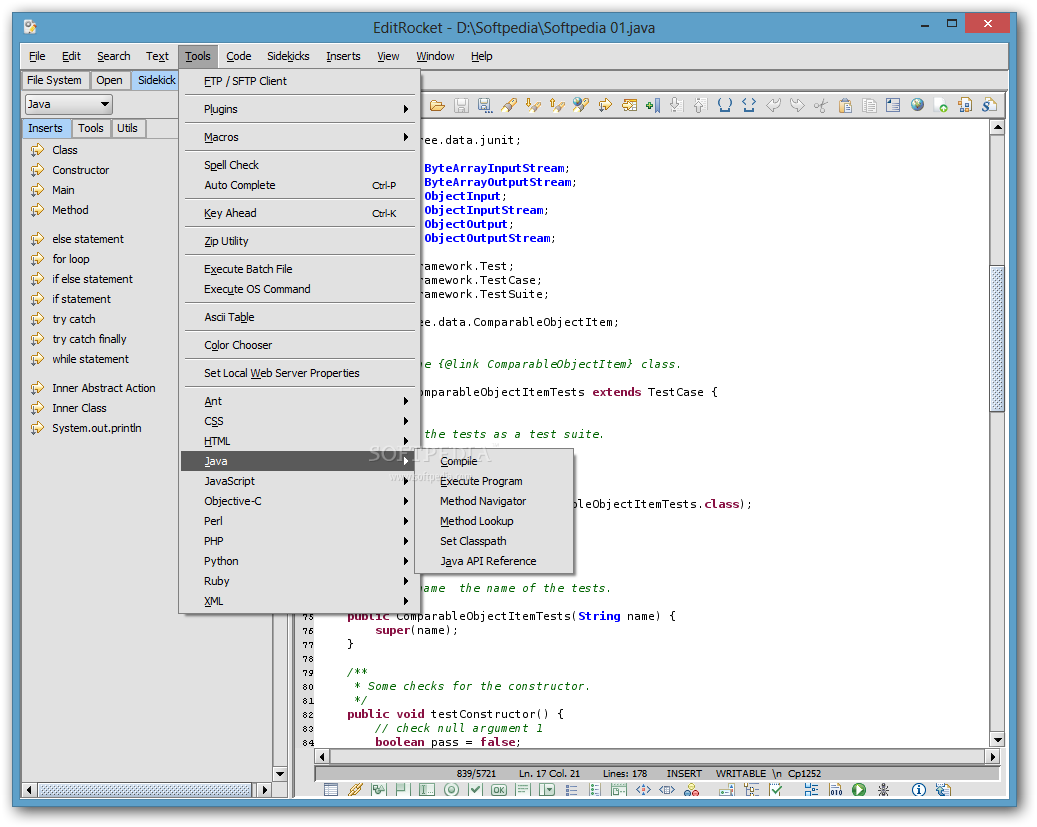Click the angle brackets matching toolbar icon
Image resolution: width=1037 pixels, height=827 pixels.
click(749, 105)
